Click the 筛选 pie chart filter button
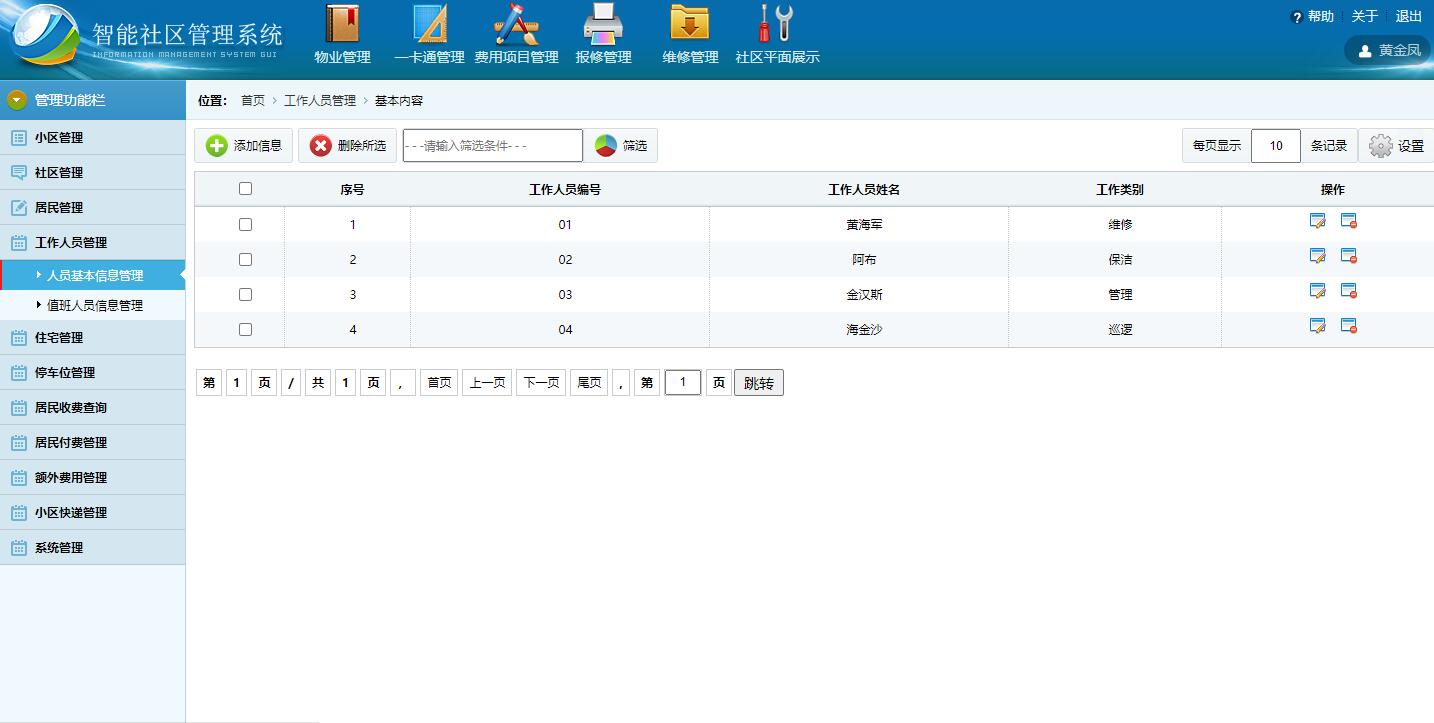1434x723 pixels. click(x=621, y=146)
